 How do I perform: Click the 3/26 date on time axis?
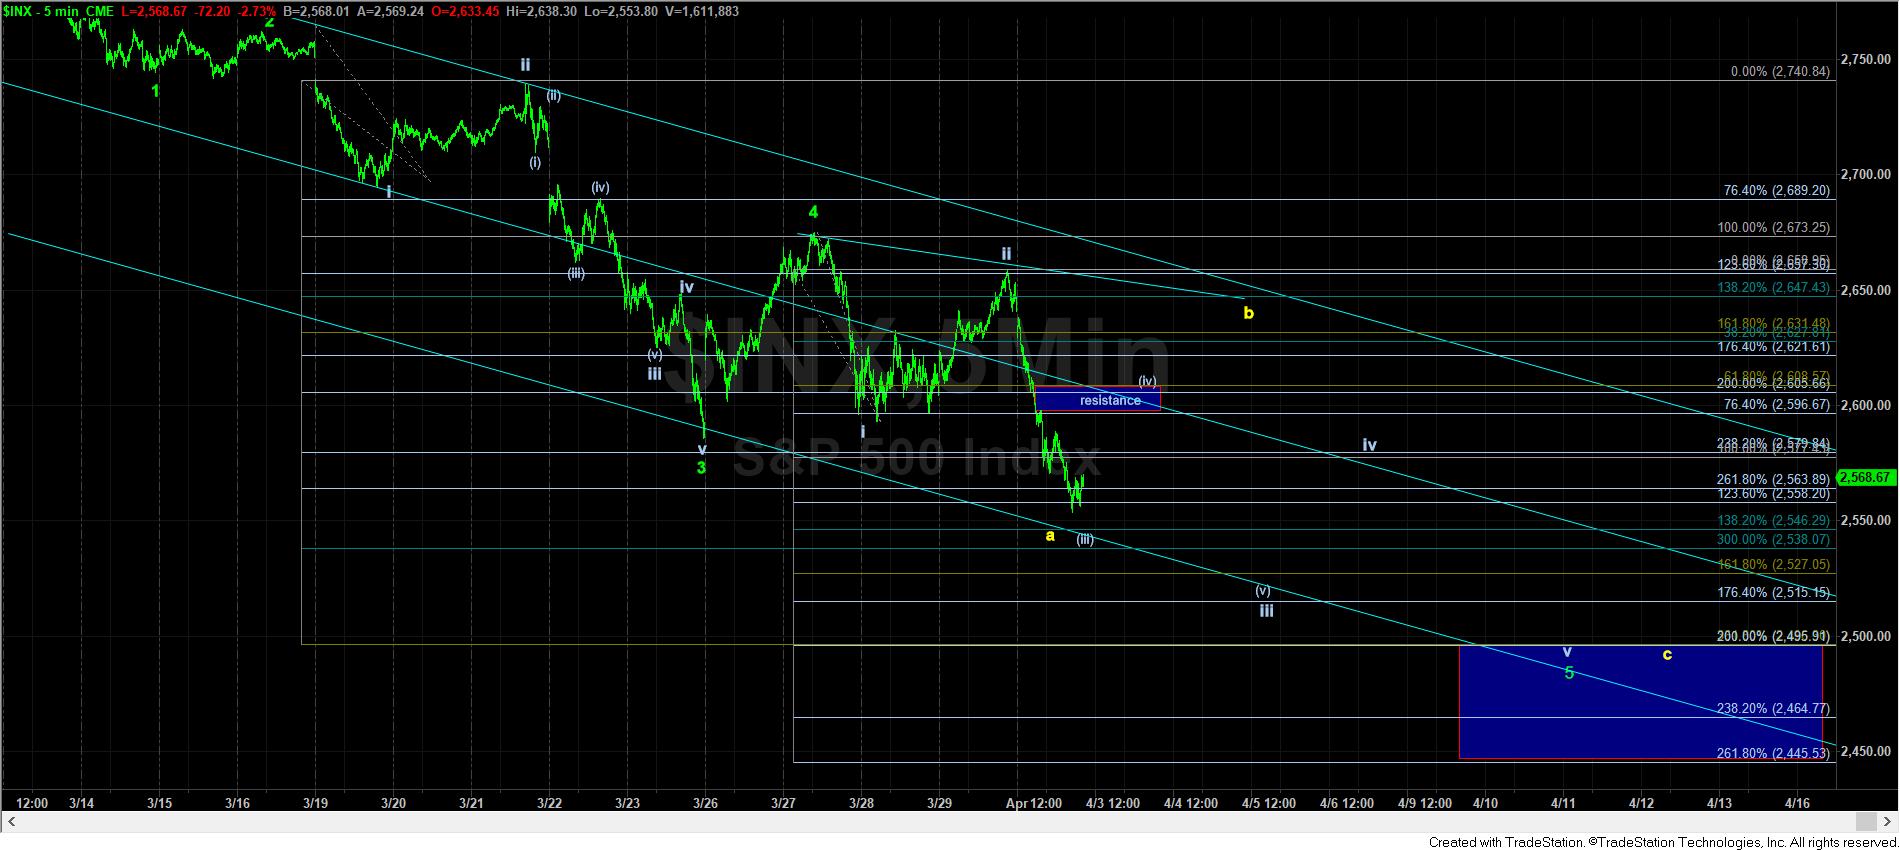click(x=705, y=803)
